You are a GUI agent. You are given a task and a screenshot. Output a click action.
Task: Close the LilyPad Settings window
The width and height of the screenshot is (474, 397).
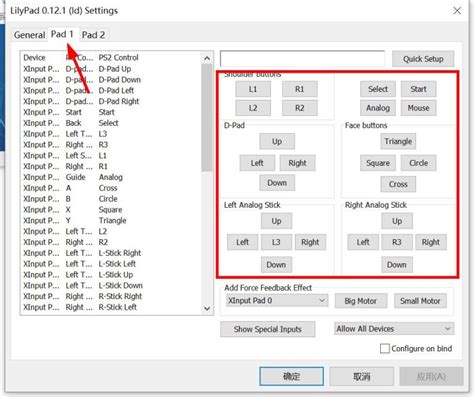[x=457, y=11]
